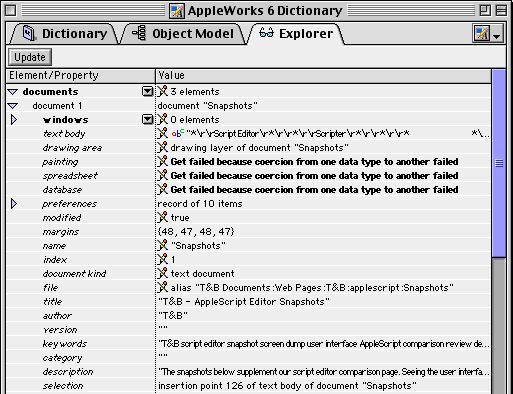The width and height of the screenshot is (513, 394).
Task: Click the 'record of 10 items' value
Action: pos(200,203)
